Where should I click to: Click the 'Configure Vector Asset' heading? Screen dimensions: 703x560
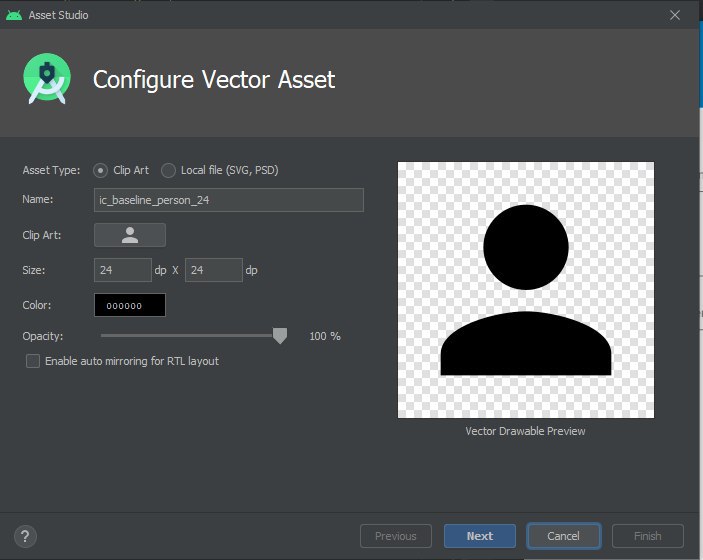coord(214,80)
